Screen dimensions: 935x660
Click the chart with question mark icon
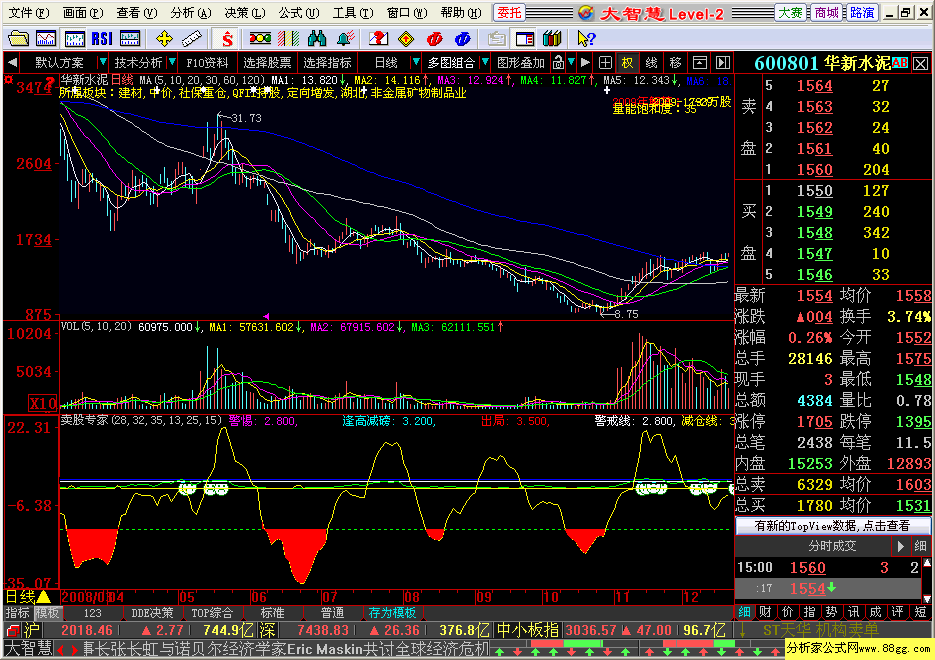click(378, 39)
